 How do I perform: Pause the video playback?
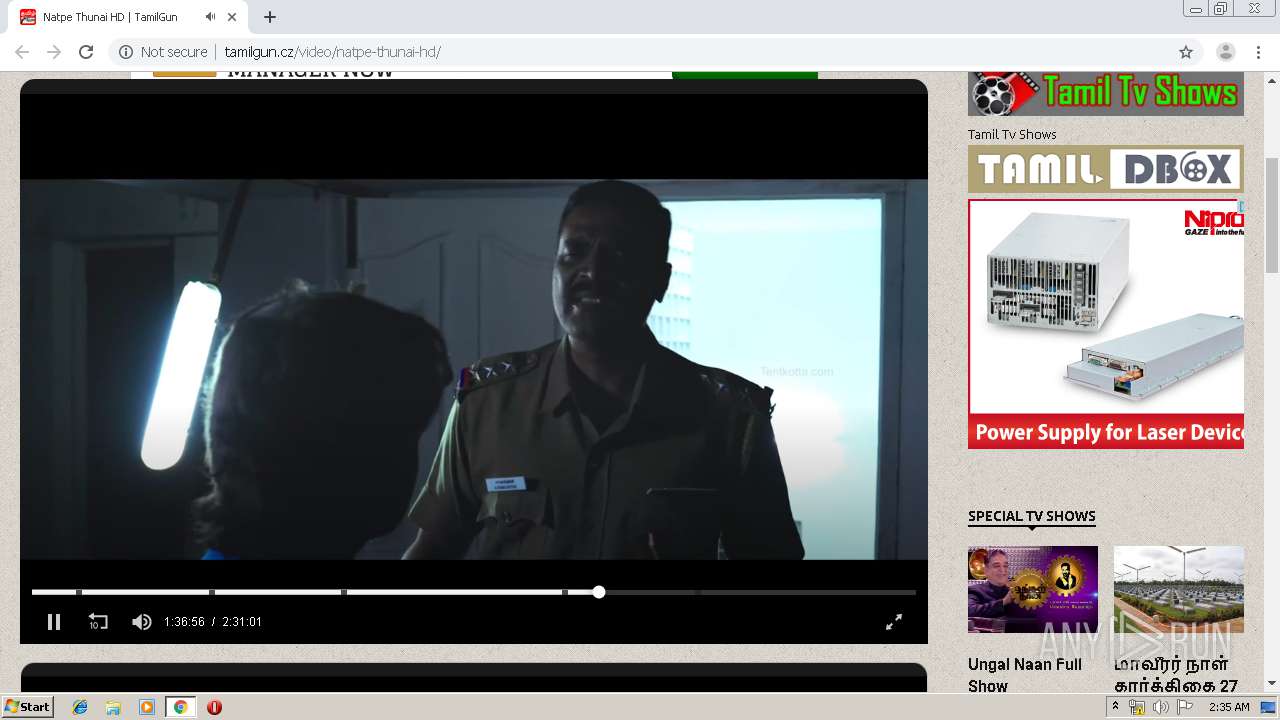pyautogui.click(x=54, y=622)
